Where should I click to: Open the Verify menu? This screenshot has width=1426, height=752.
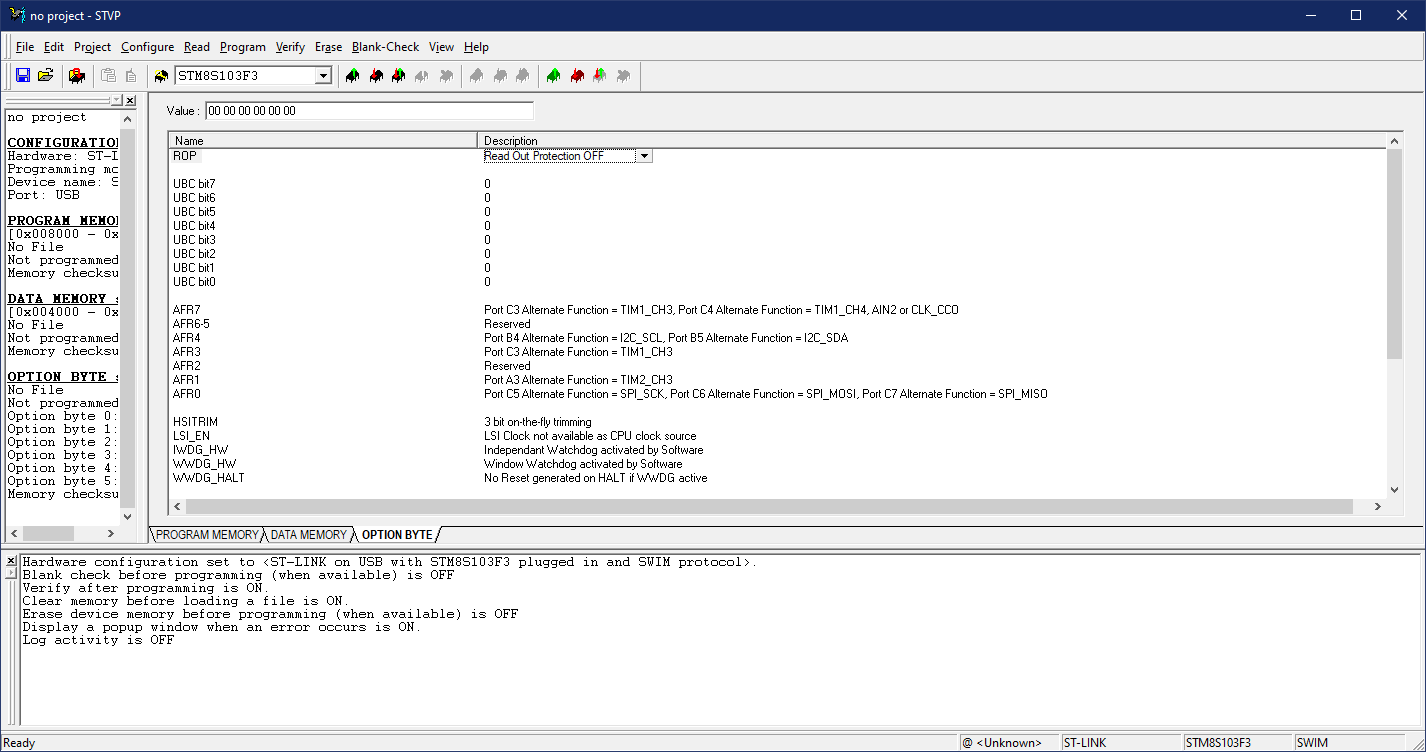[291, 47]
